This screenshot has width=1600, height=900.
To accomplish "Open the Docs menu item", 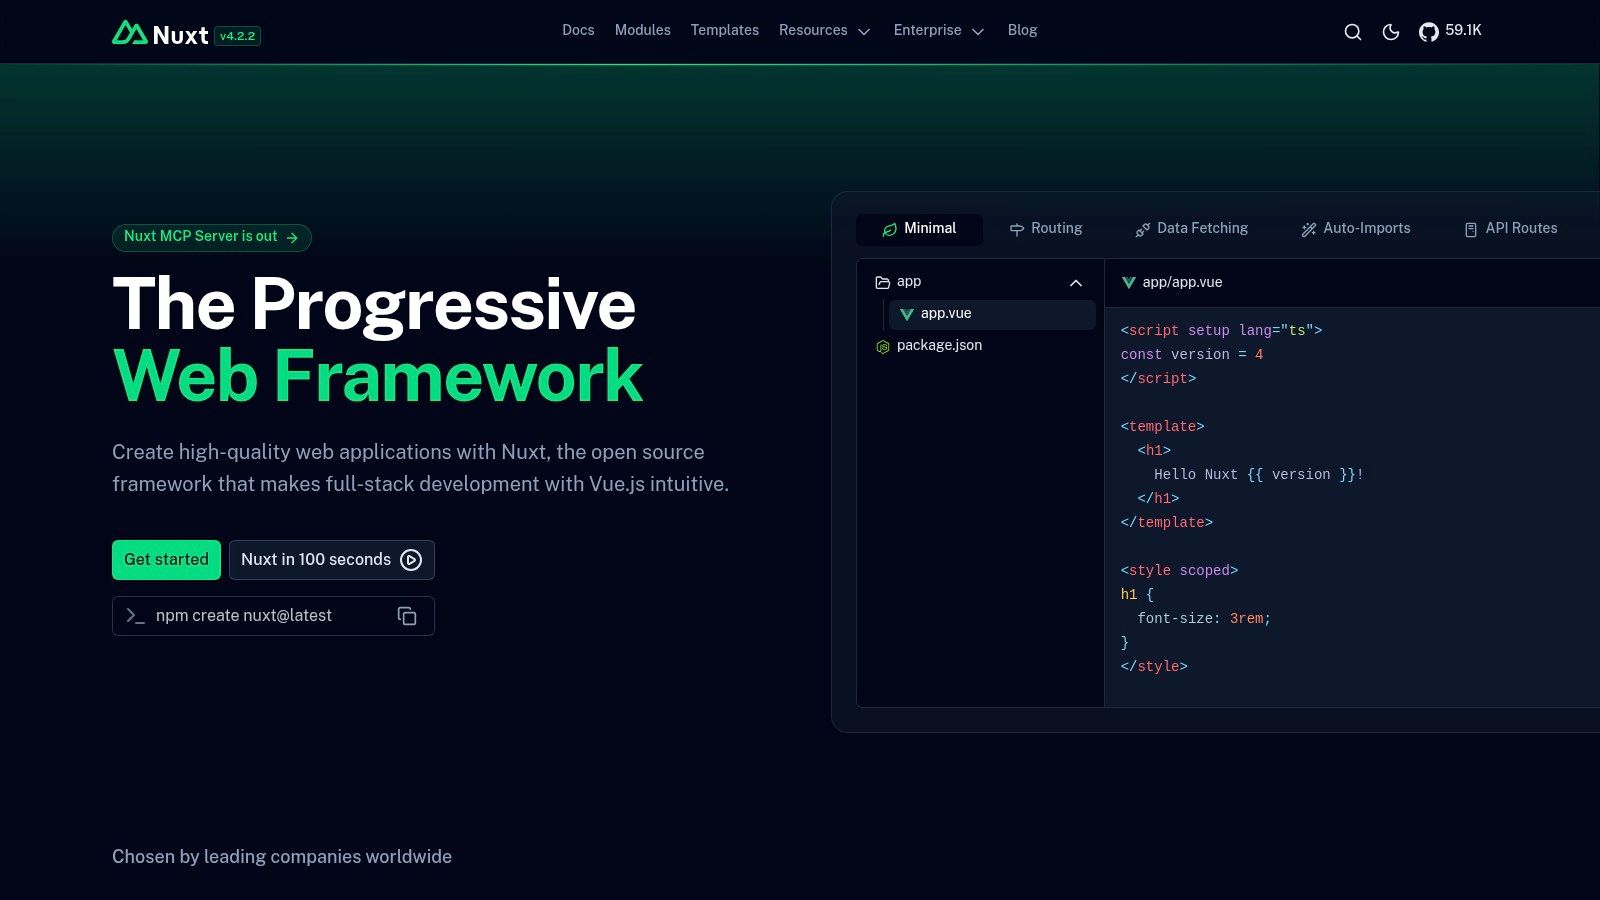I will coord(578,31).
